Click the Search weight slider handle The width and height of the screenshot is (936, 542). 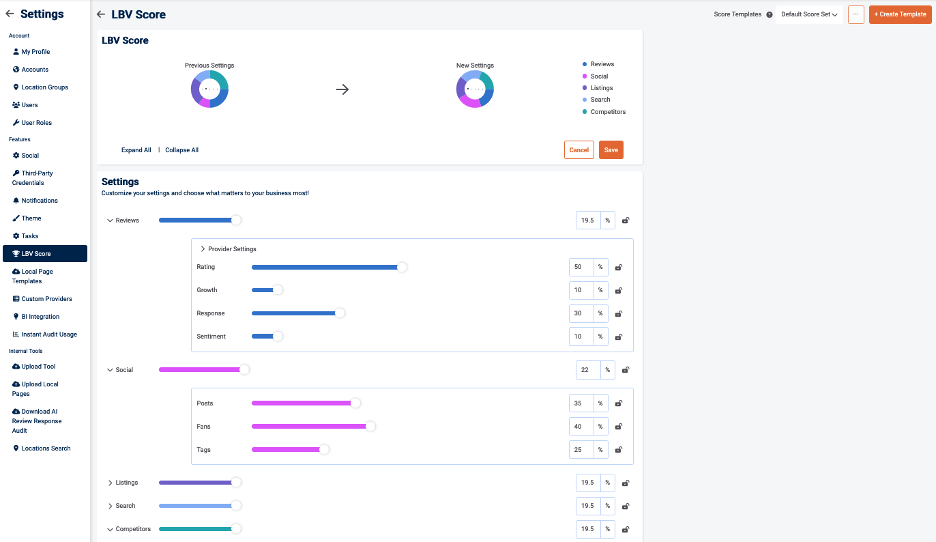(236, 506)
